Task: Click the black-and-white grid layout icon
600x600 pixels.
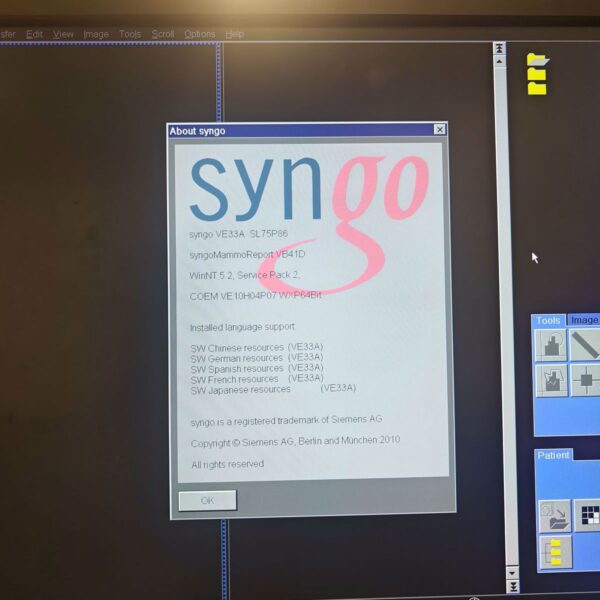Action: click(x=589, y=515)
